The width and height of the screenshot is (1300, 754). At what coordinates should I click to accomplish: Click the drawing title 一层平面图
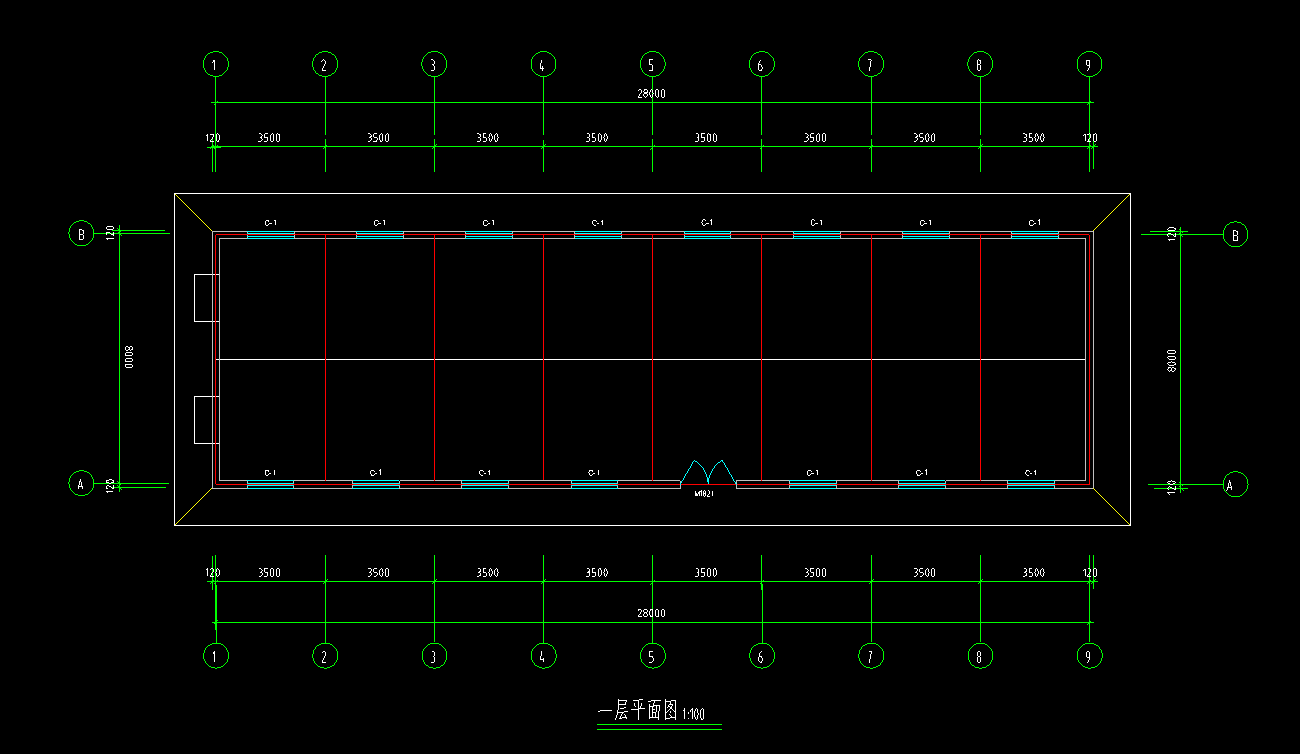638,711
